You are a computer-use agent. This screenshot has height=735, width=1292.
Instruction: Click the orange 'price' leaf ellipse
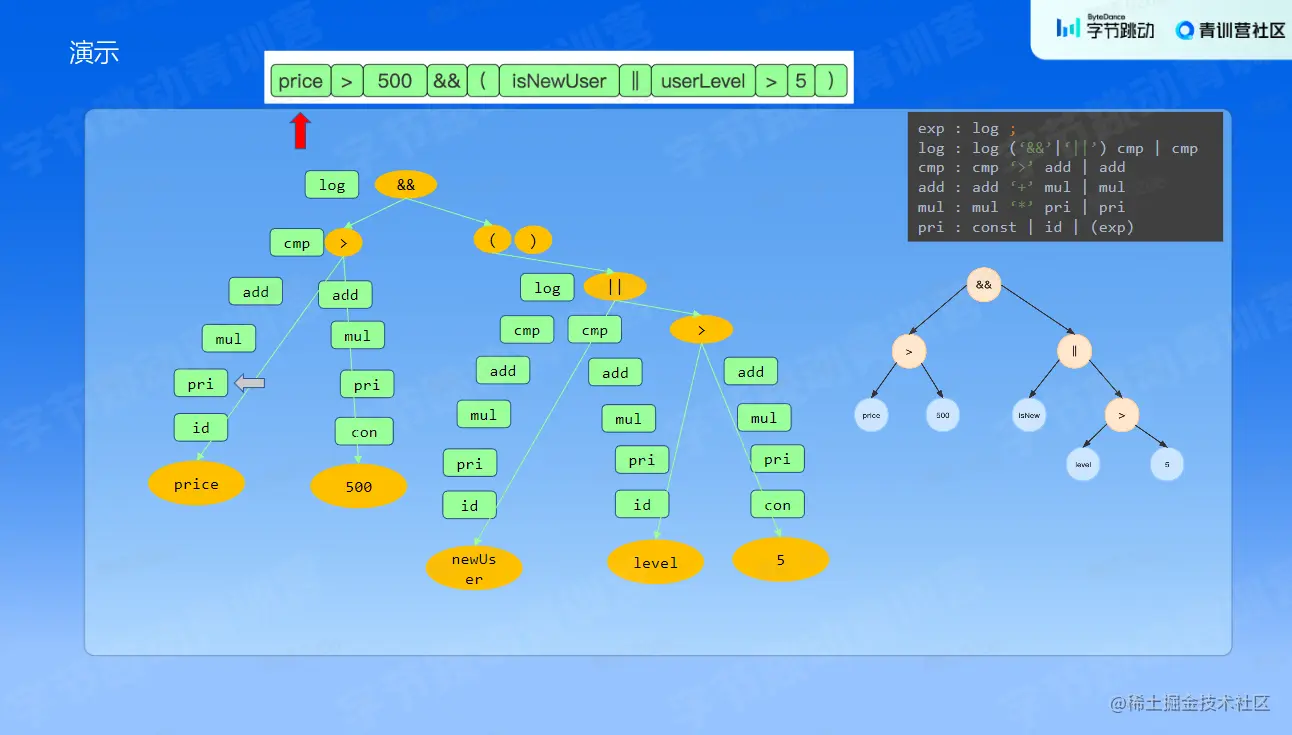point(196,484)
